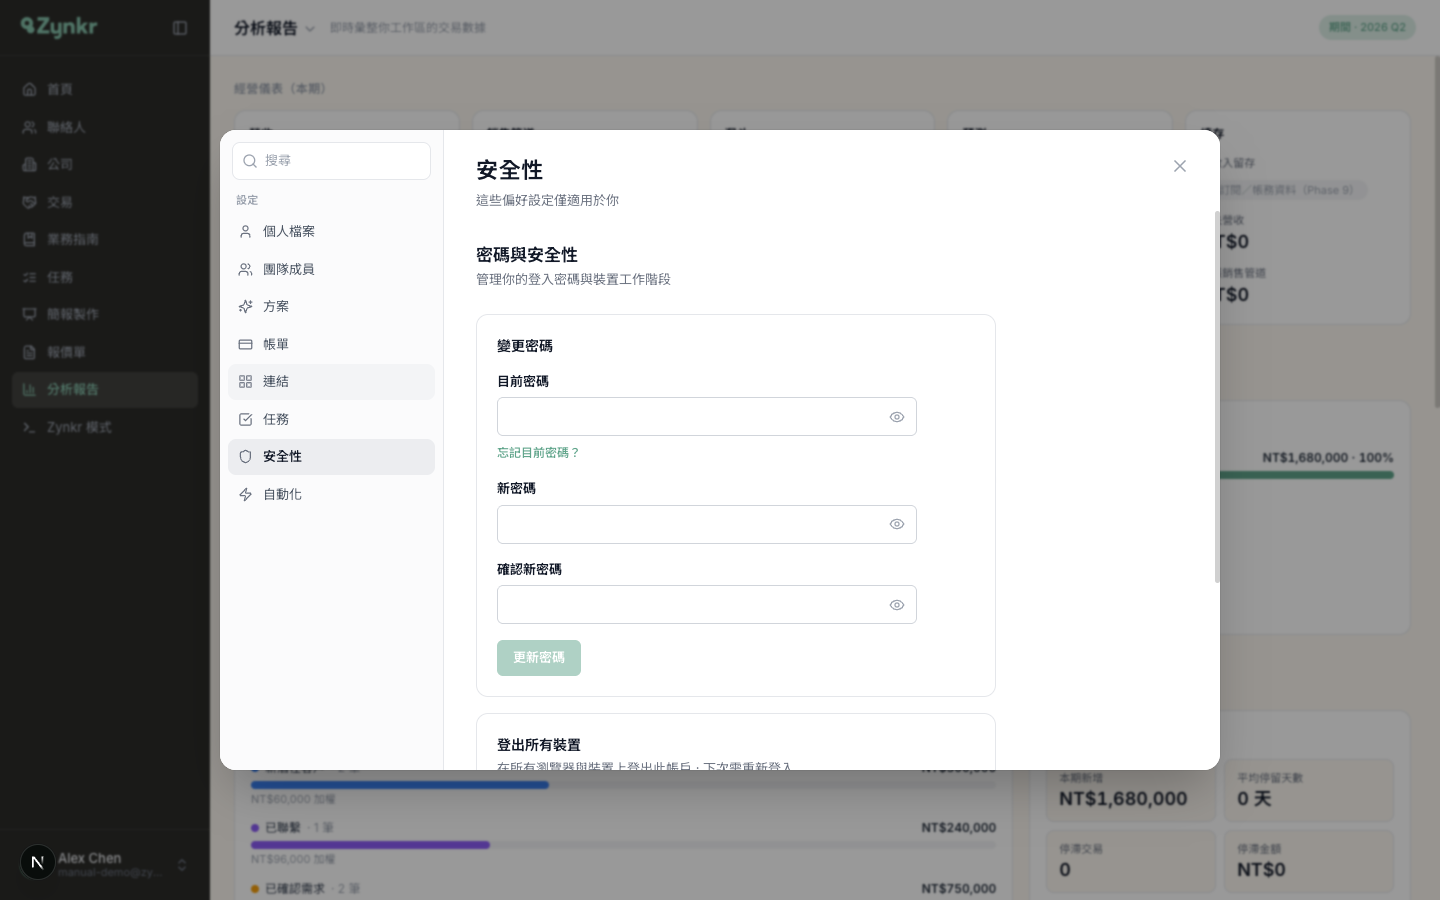The height and width of the screenshot is (900, 1440).
Task: Click the background page scrollbar thumb
Action: (x=1437, y=230)
